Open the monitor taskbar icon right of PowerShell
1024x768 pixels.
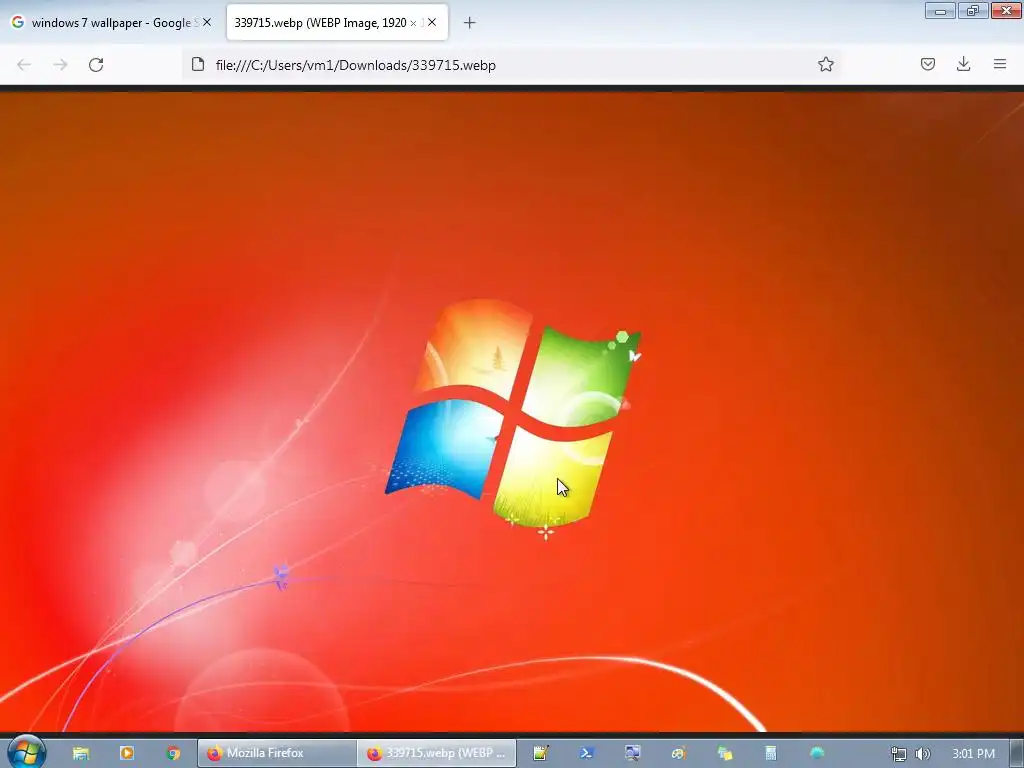(632, 753)
